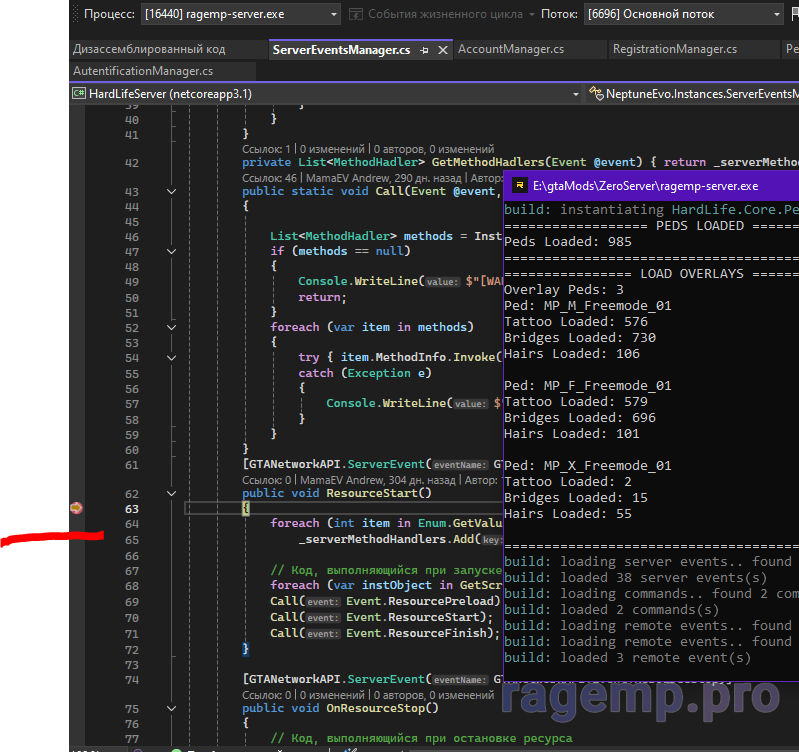Open the Process selector dropdown
799x752 pixels.
[332, 15]
